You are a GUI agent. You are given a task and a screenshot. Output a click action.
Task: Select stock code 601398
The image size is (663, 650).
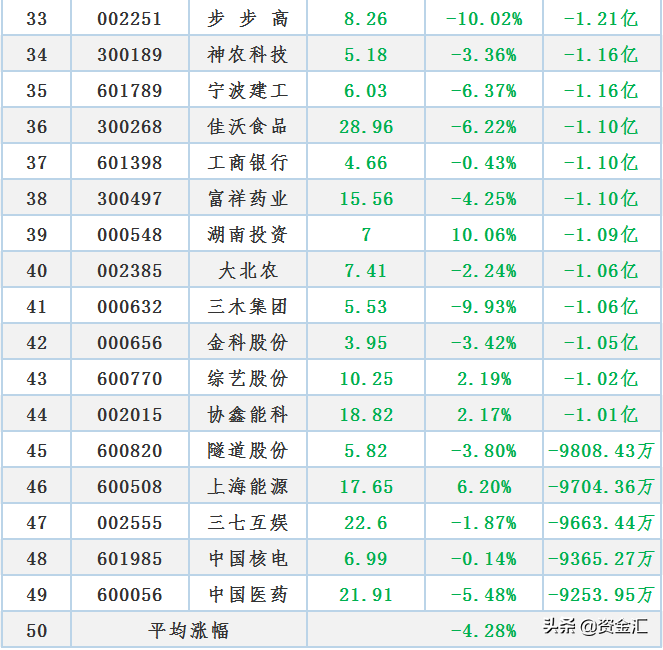(129, 163)
